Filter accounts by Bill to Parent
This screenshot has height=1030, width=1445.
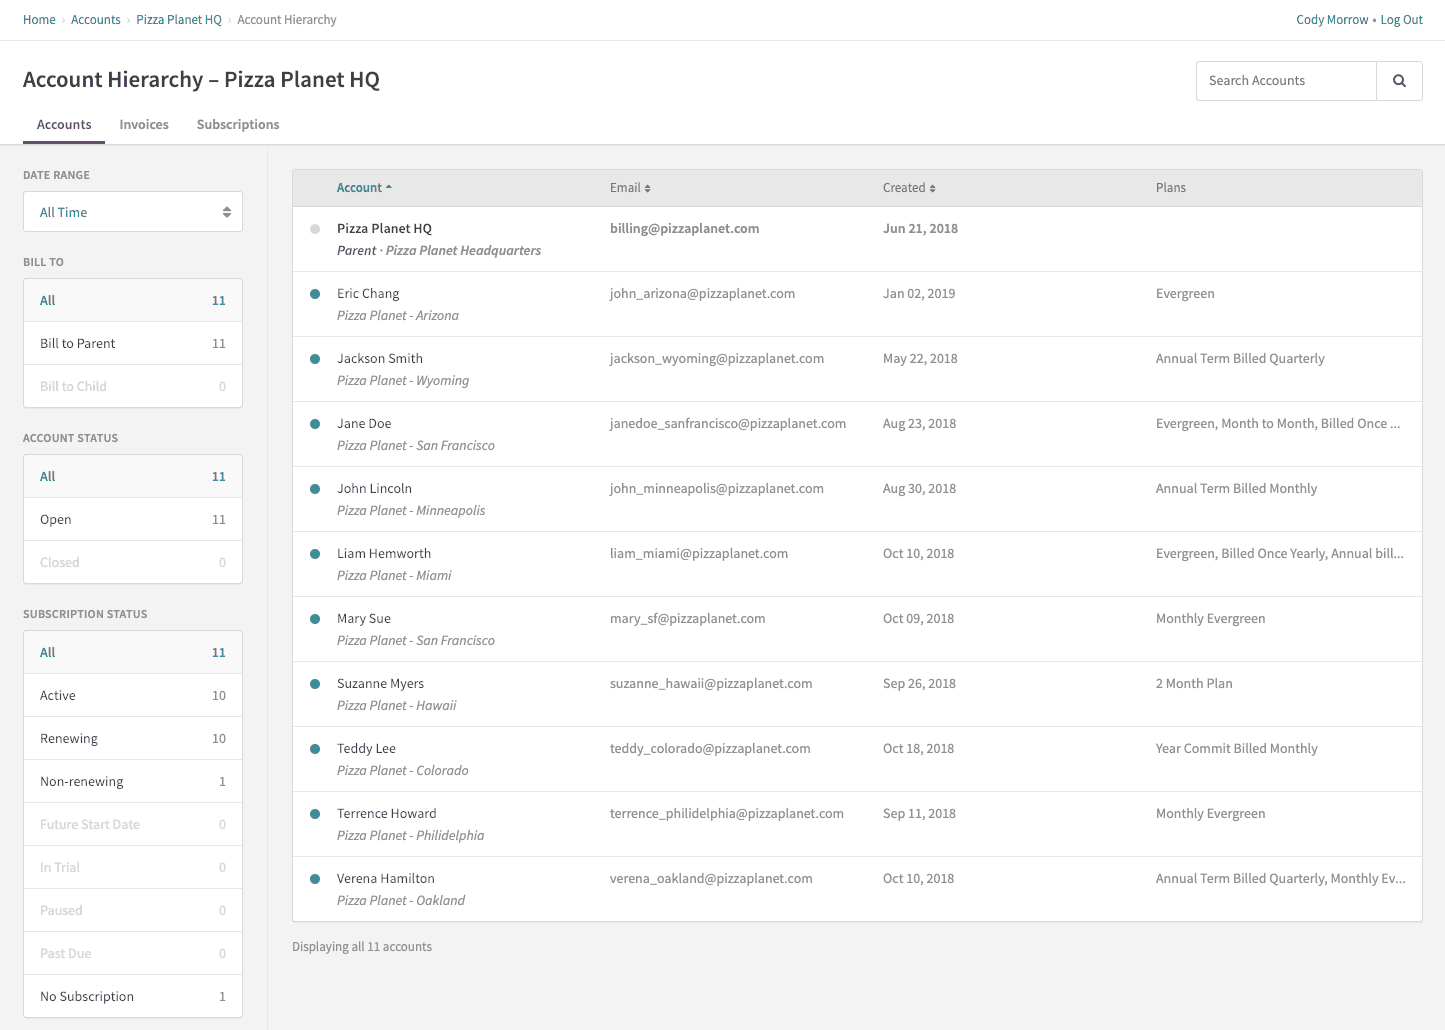pyautogui.click(x=132, y=343)
